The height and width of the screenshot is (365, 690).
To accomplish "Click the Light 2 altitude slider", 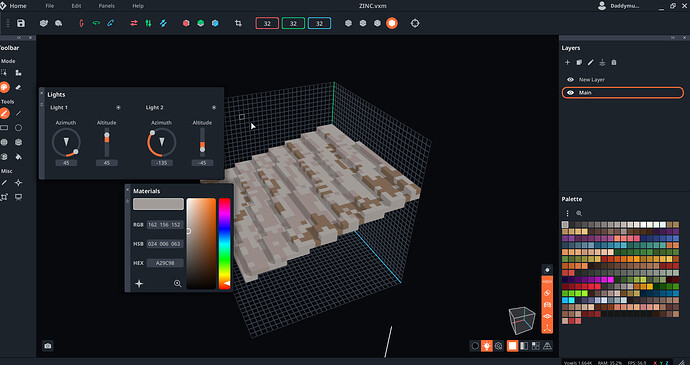I will click(202, 143).
